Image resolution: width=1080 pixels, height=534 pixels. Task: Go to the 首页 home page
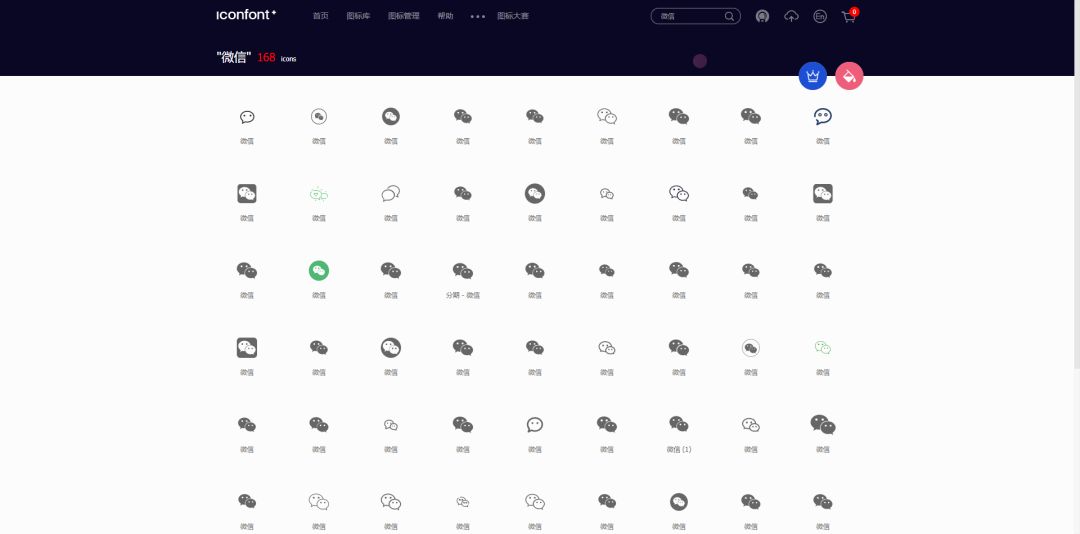[x=320, y=16]
